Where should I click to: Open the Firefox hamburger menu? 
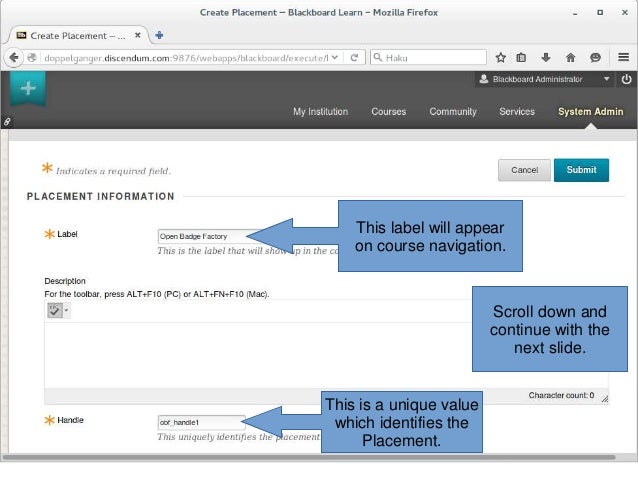coord(623,57)
